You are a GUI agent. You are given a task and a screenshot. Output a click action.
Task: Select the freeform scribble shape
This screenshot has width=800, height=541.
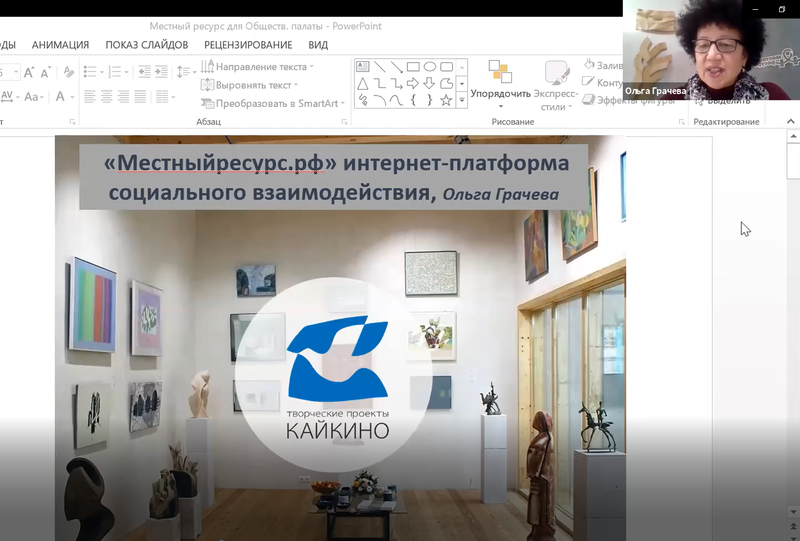[x=363, y=100]
